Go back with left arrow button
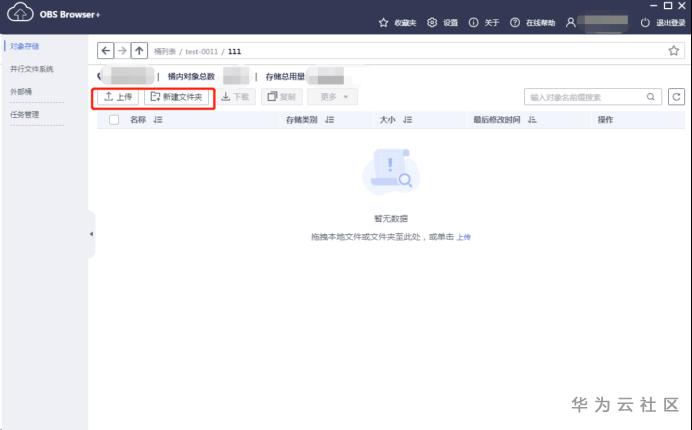 (105, 51)
